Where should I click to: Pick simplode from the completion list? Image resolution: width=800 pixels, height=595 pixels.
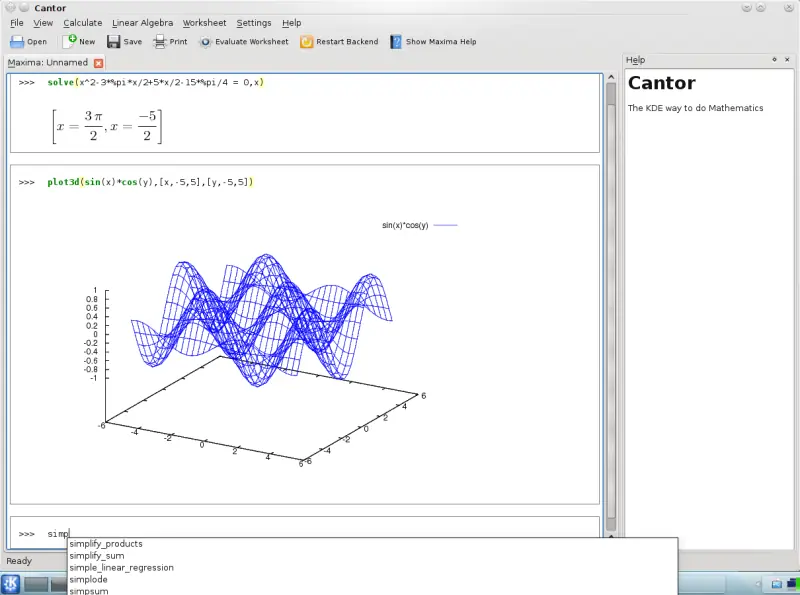88,579
